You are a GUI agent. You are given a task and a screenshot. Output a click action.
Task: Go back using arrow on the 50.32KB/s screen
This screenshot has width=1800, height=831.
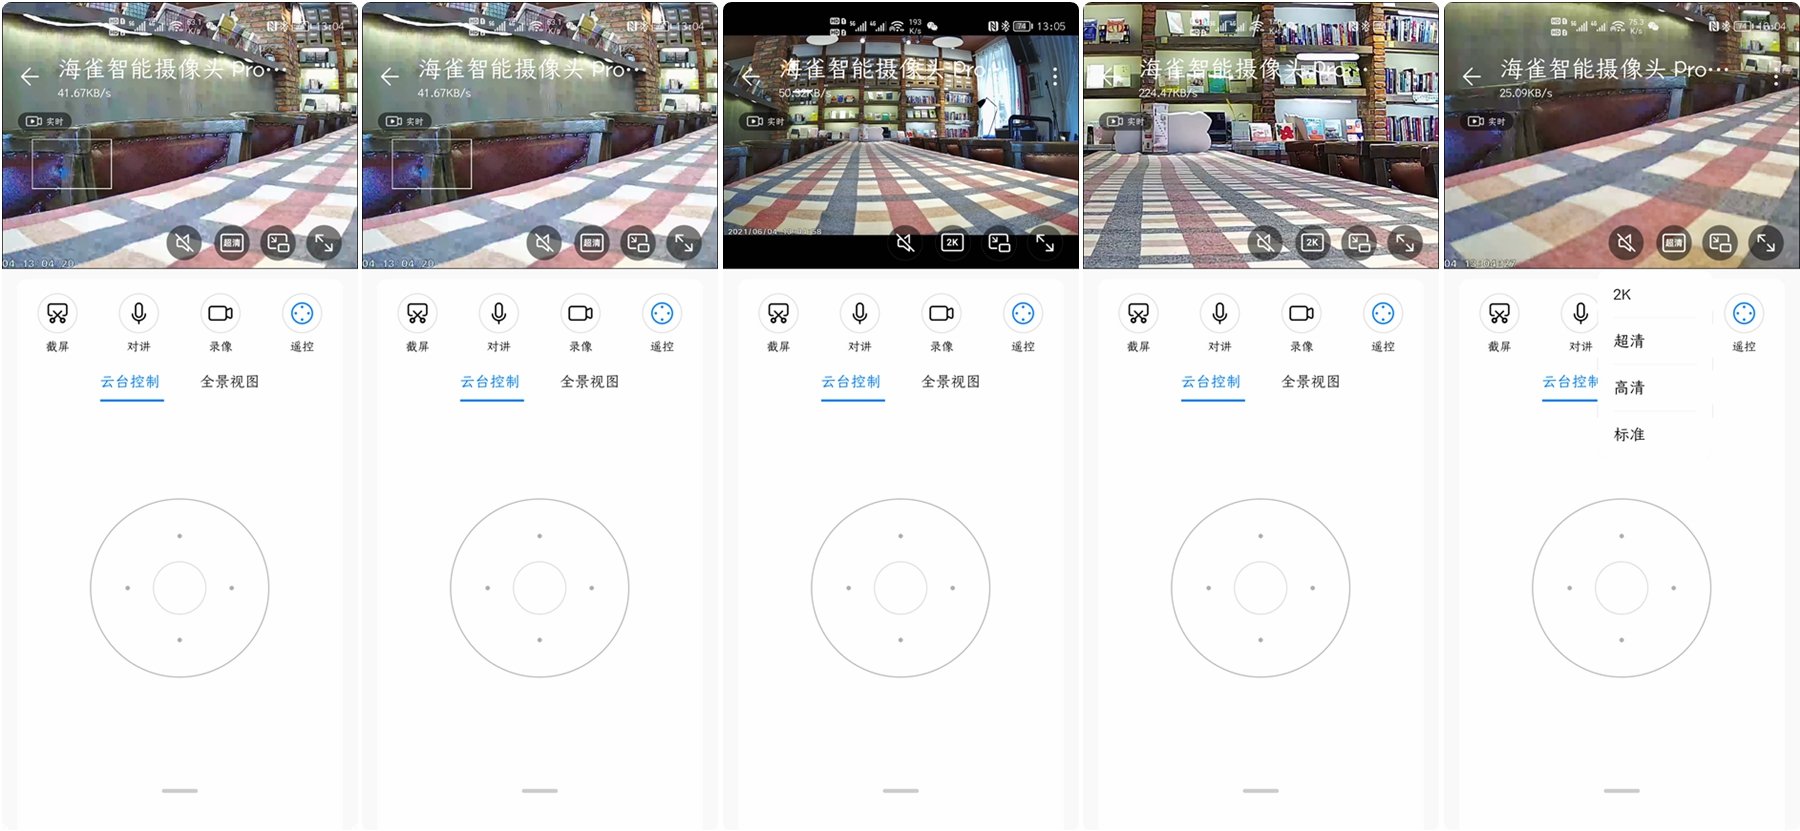coord(751,76)
